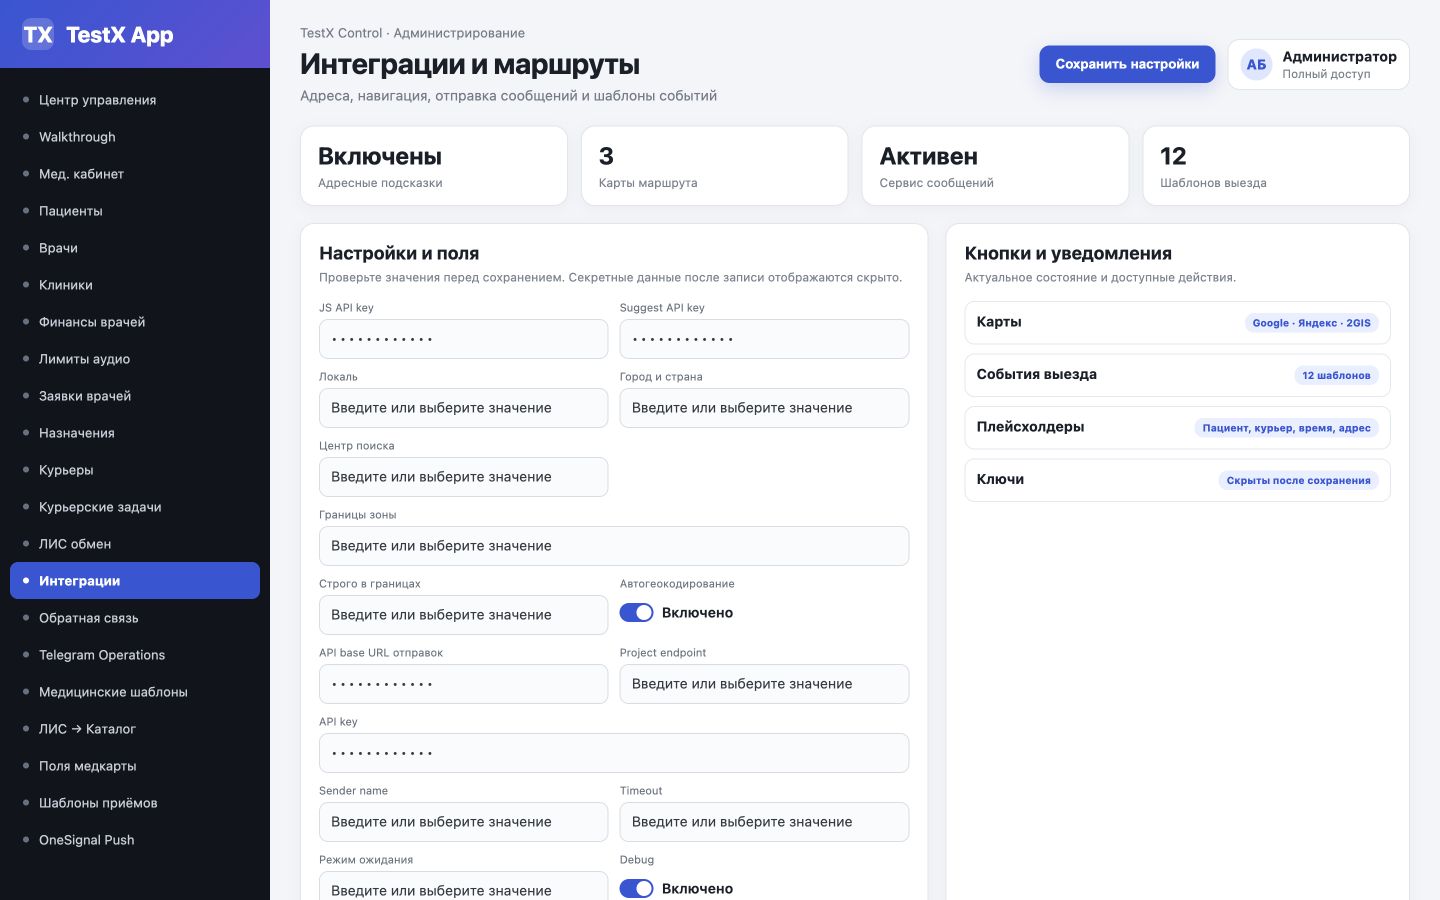Select Поля медкарты in sidebar
Screen dimensions: 1440x900
coord(135,766)
